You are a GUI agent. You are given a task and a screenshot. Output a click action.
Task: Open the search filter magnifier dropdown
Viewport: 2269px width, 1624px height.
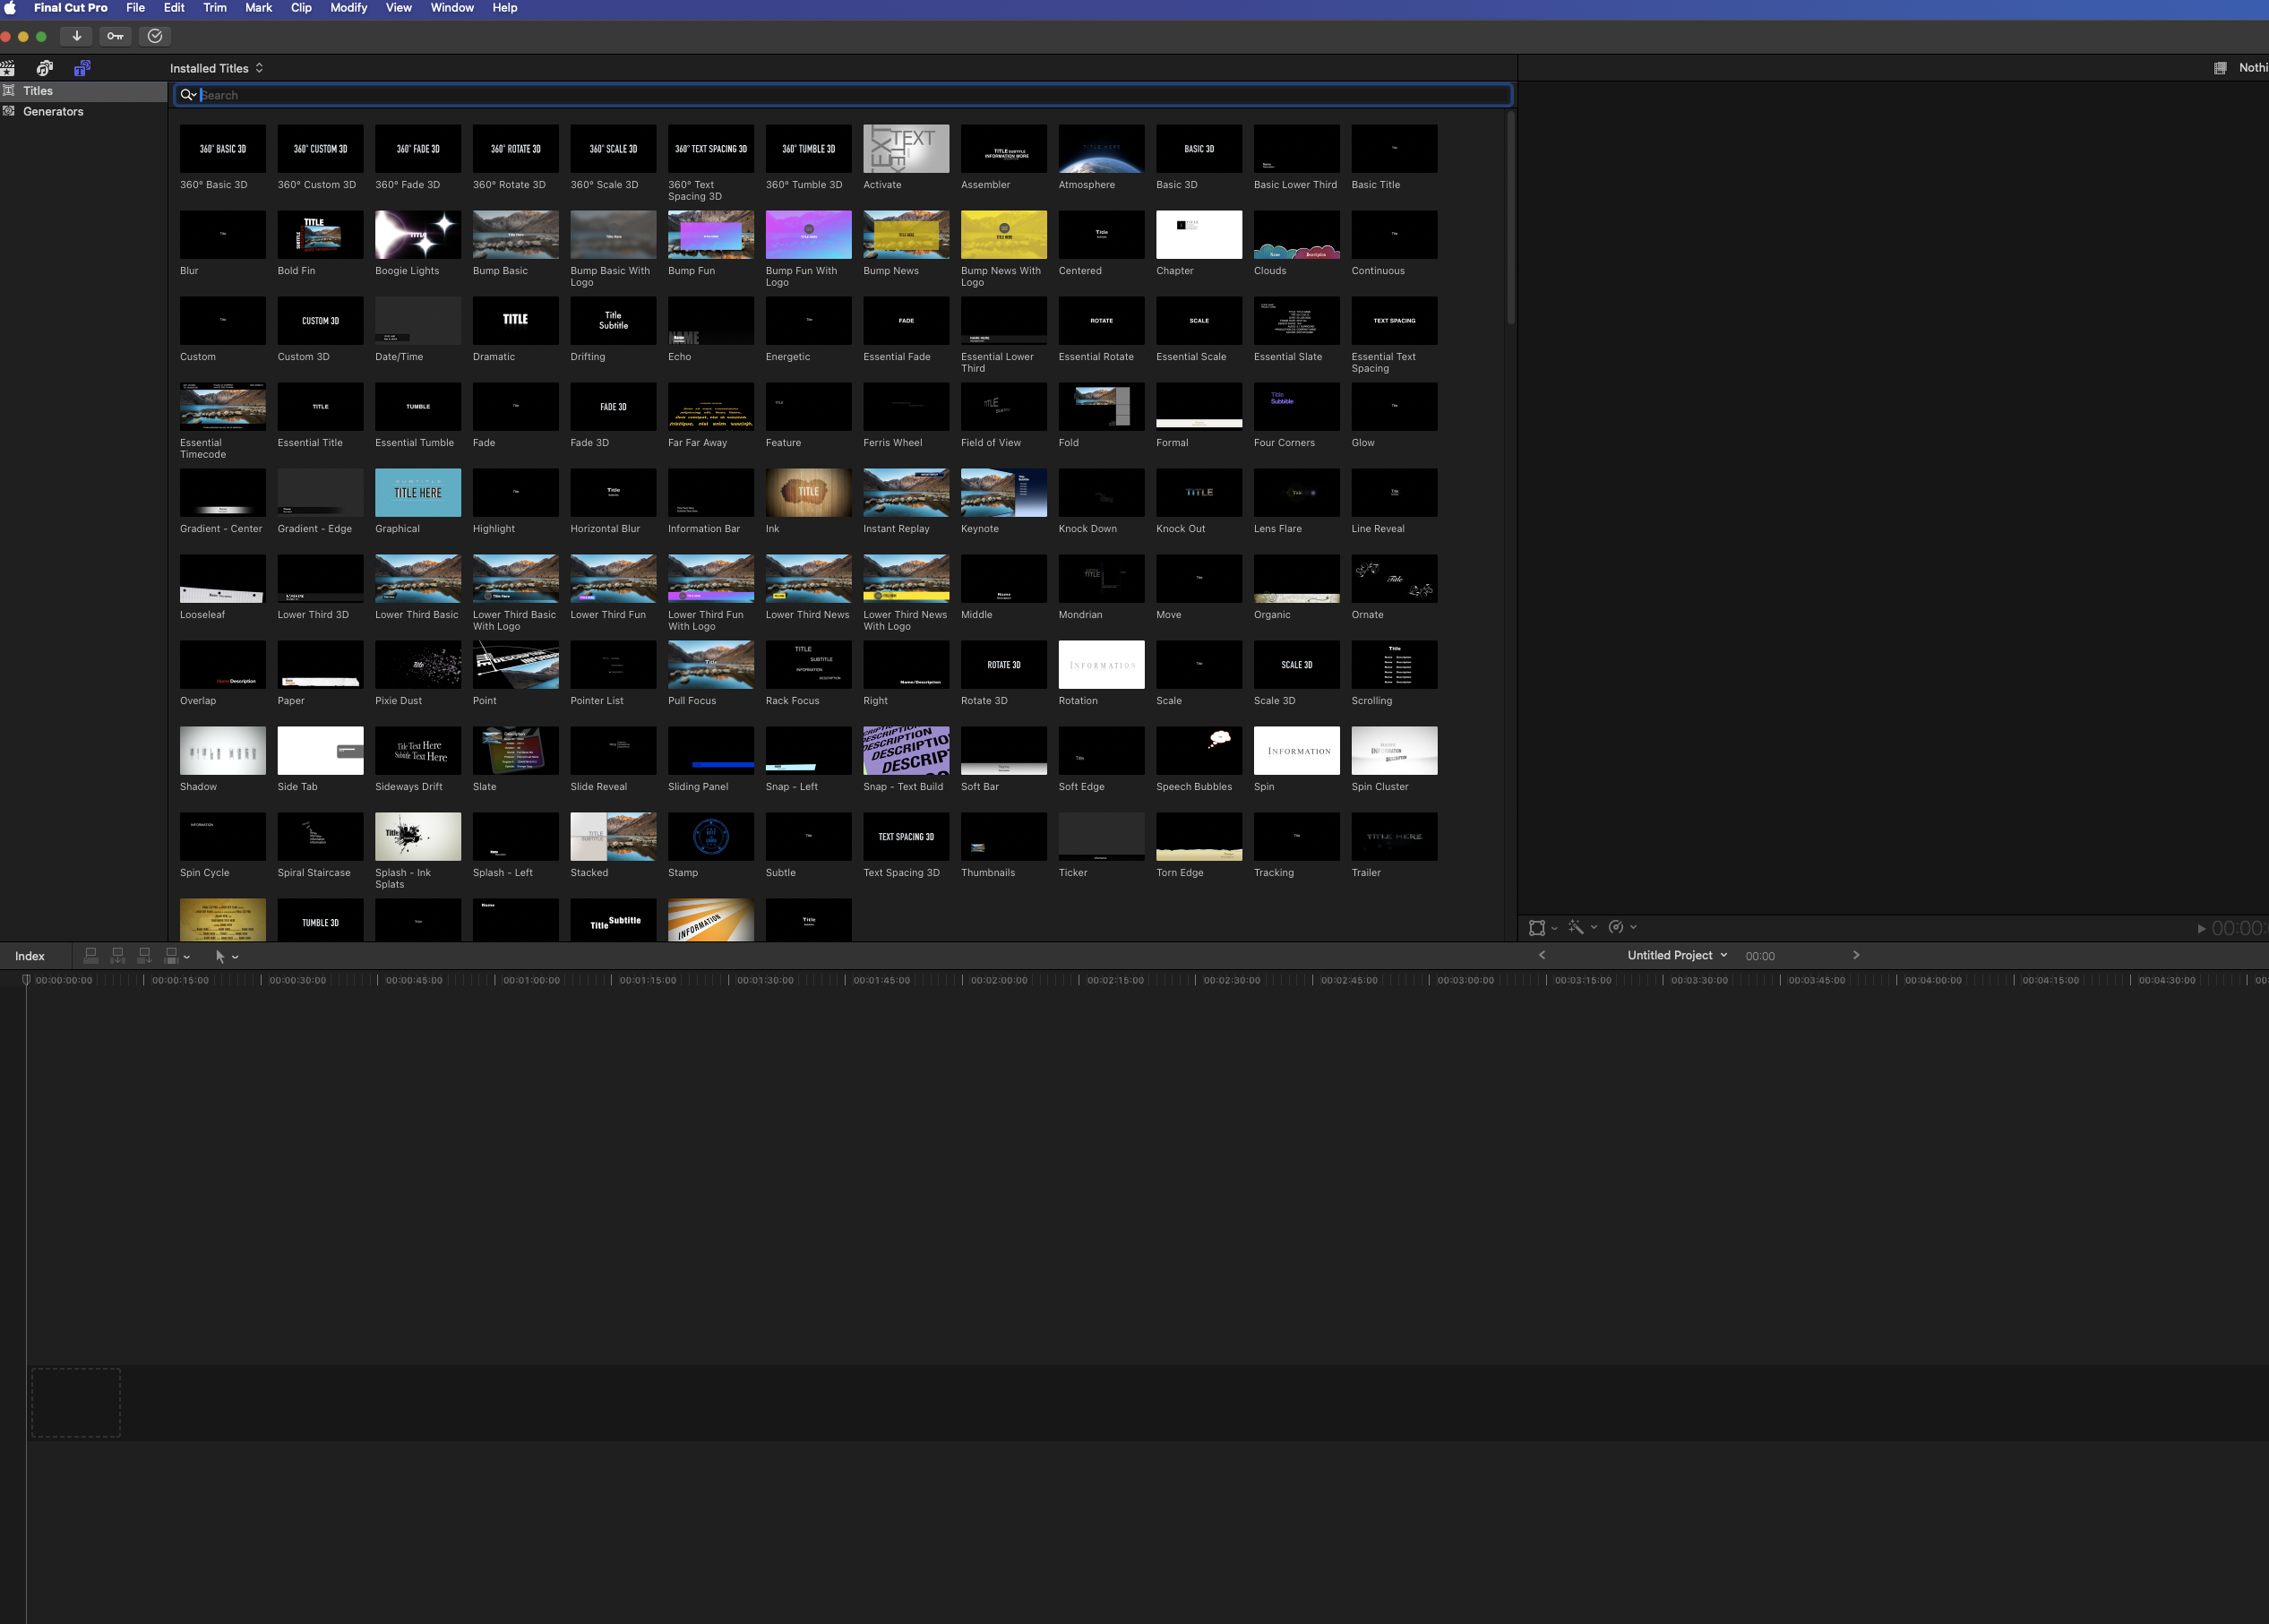coord(188,95)
